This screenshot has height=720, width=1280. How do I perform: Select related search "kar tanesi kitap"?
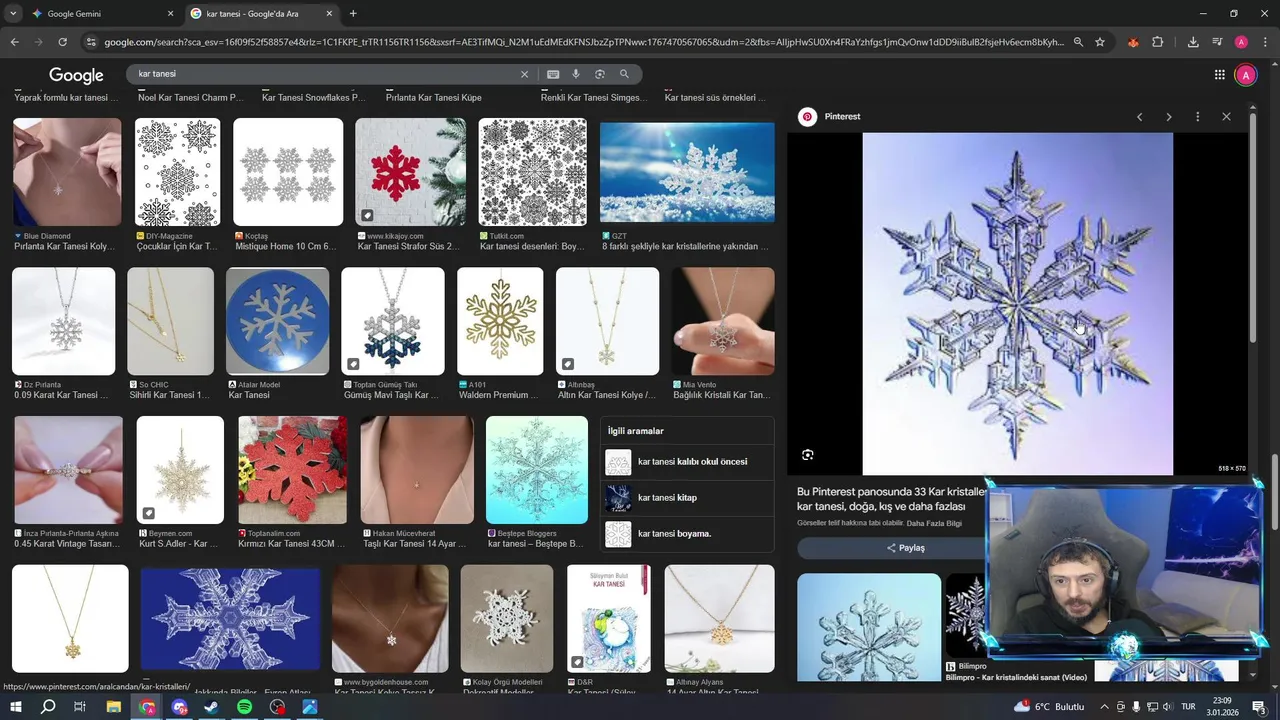click(x=687, y=498)
